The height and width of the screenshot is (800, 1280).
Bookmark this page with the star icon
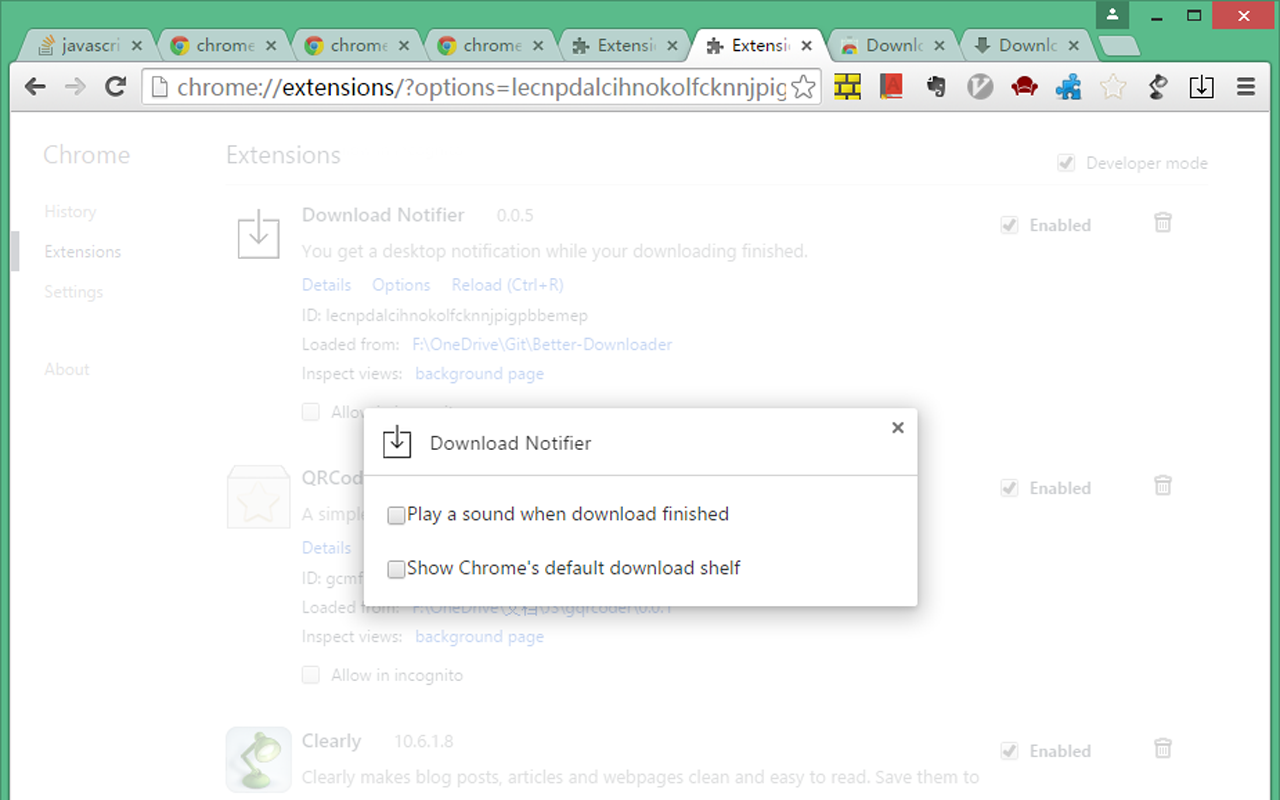tap(803, 87)
